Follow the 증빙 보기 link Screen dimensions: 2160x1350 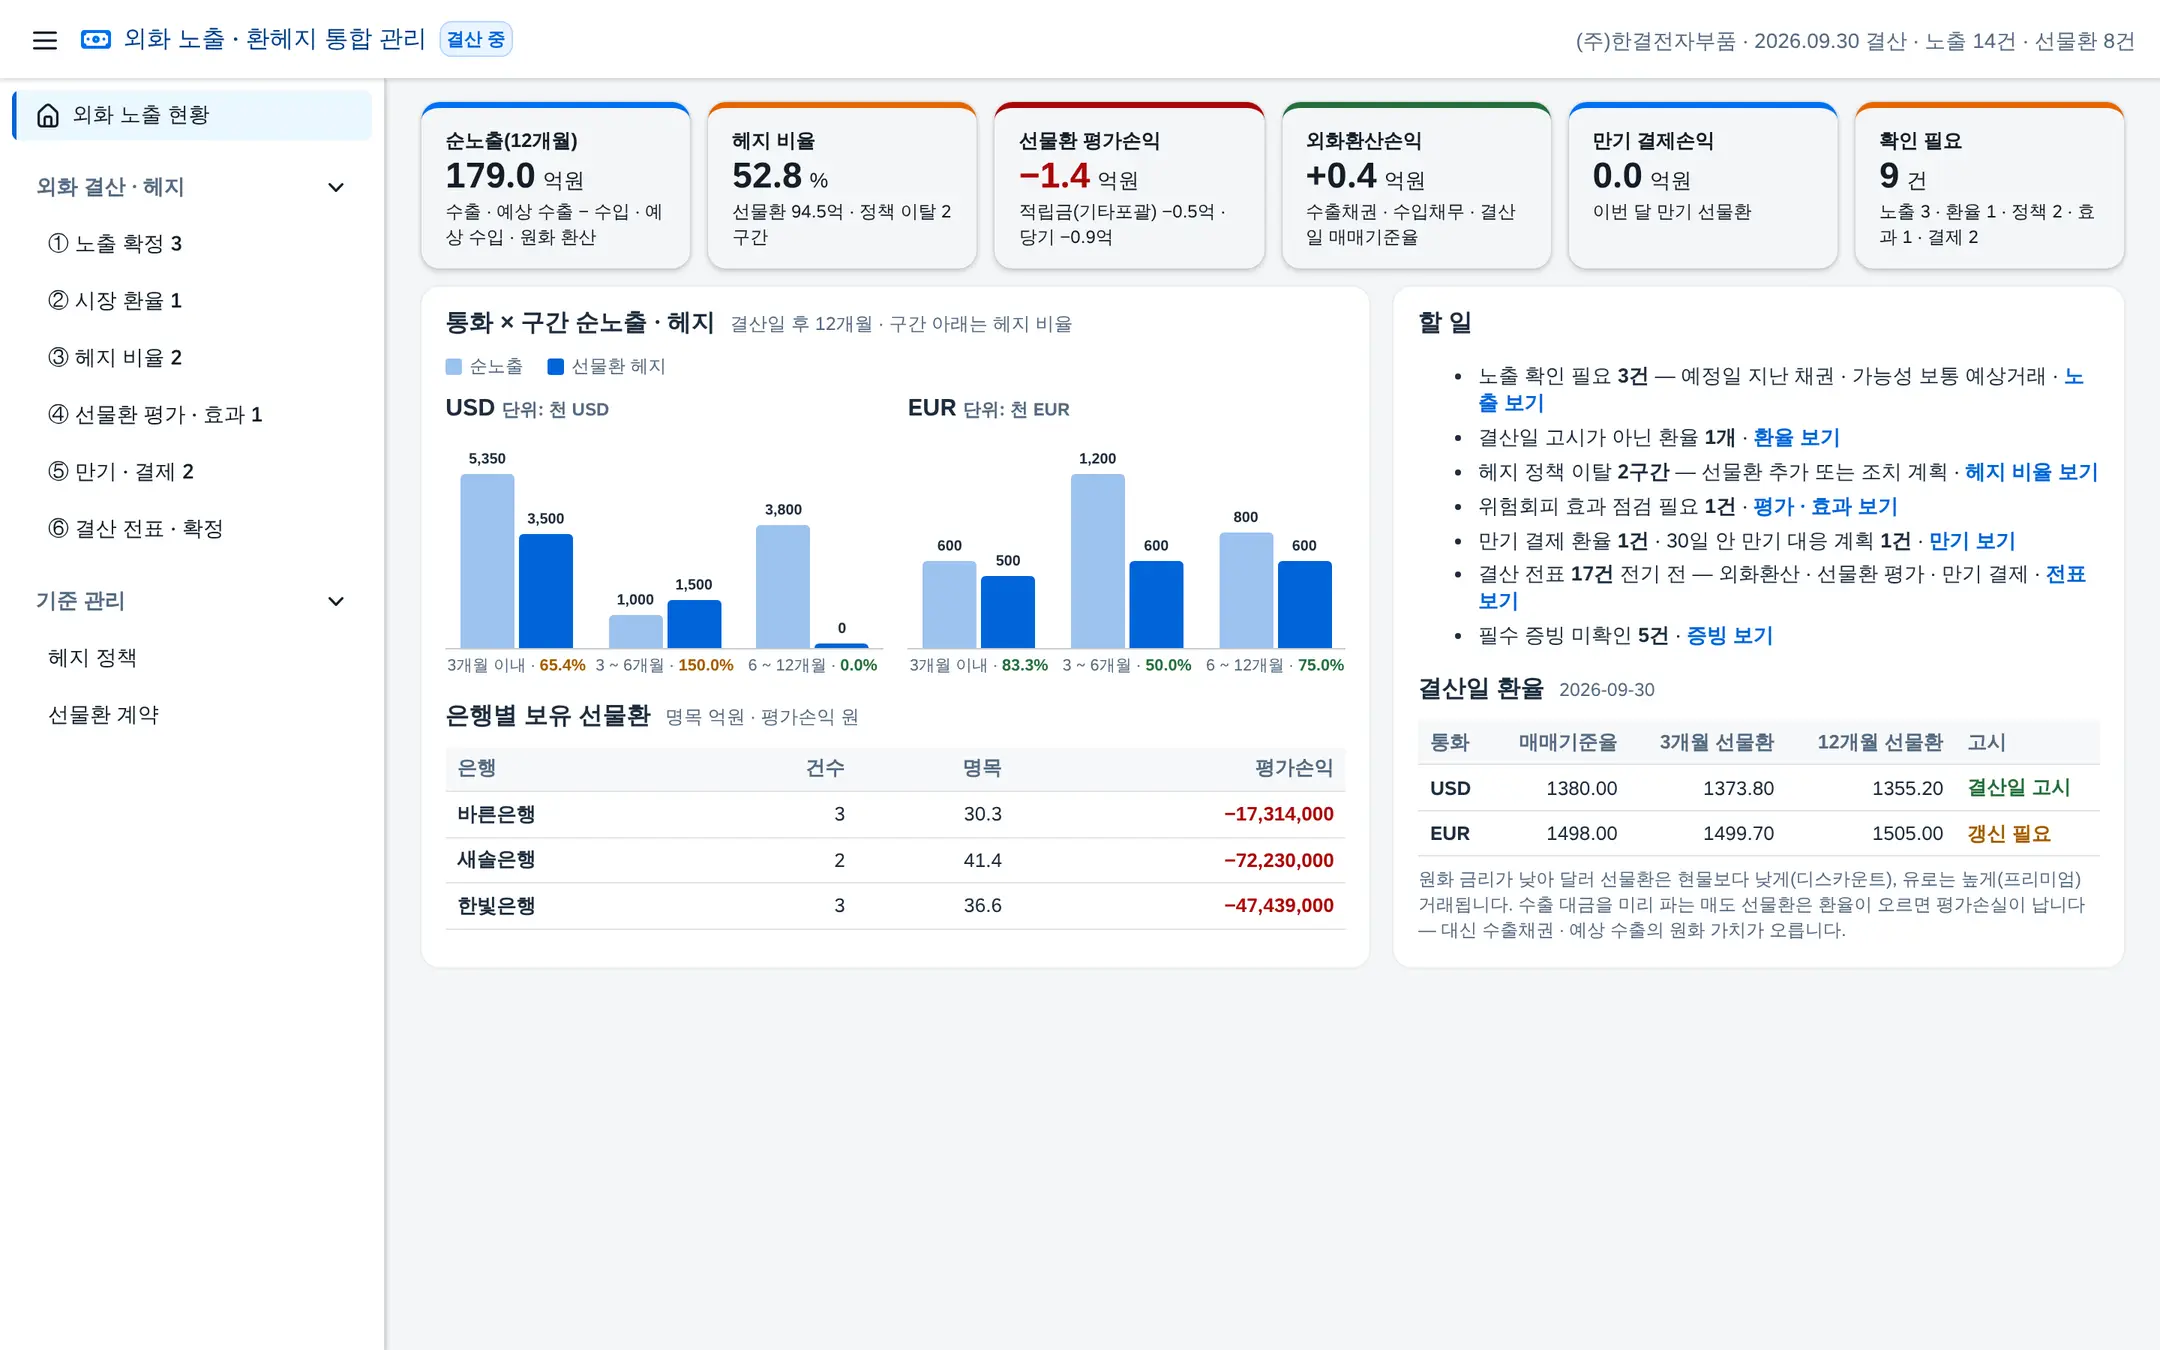point(1730,635)
